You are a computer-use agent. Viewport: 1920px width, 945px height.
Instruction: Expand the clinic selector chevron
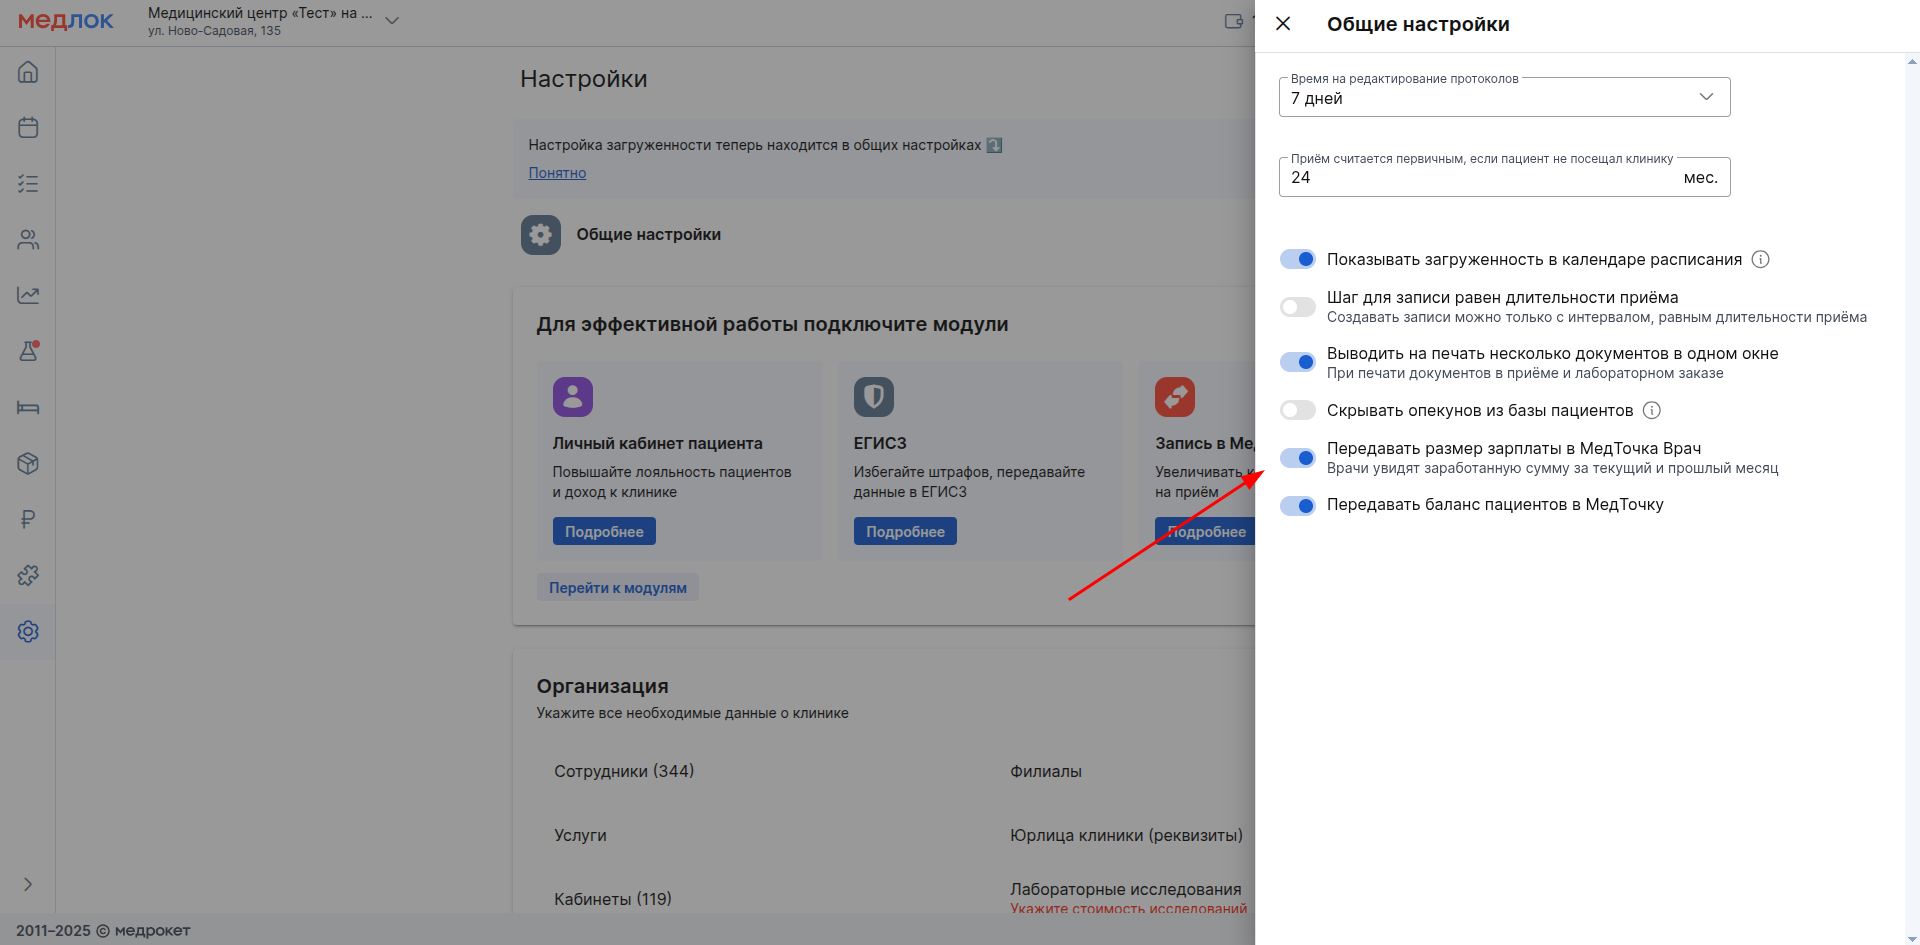(x=392, y=21)
